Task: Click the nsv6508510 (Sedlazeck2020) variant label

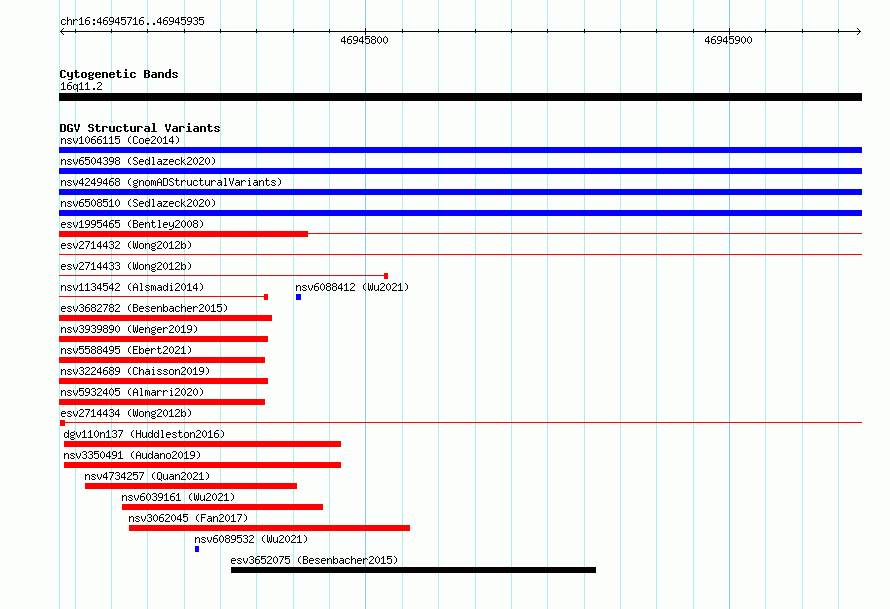Action: pos(138,203)
